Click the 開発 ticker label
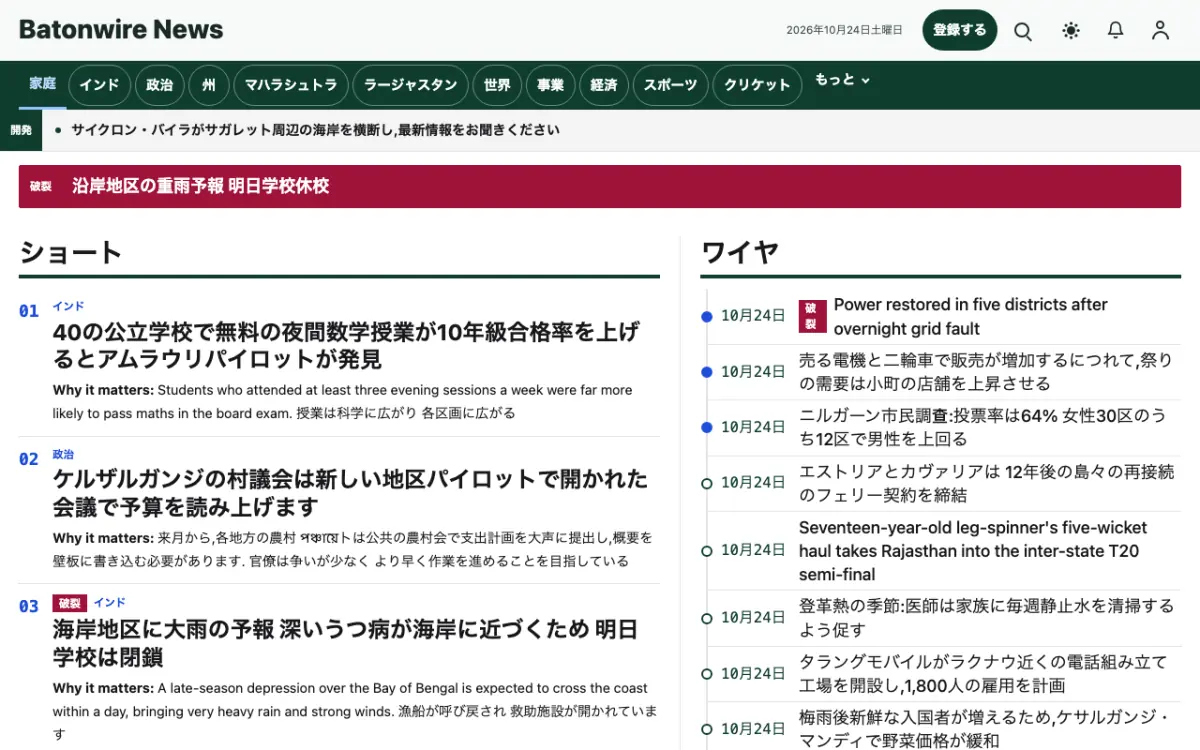Image resolution: width=1200 pixels, height=750 pixels. pyautogui.click(x=21, y=130)
